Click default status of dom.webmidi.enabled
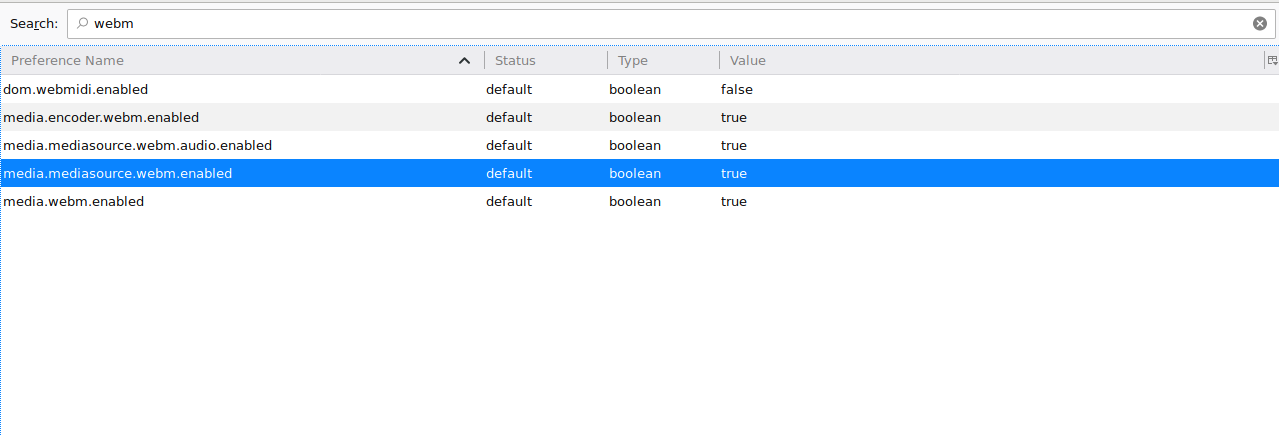The height and width of the screenshot is (435, 1279). (x=509, y=89)
